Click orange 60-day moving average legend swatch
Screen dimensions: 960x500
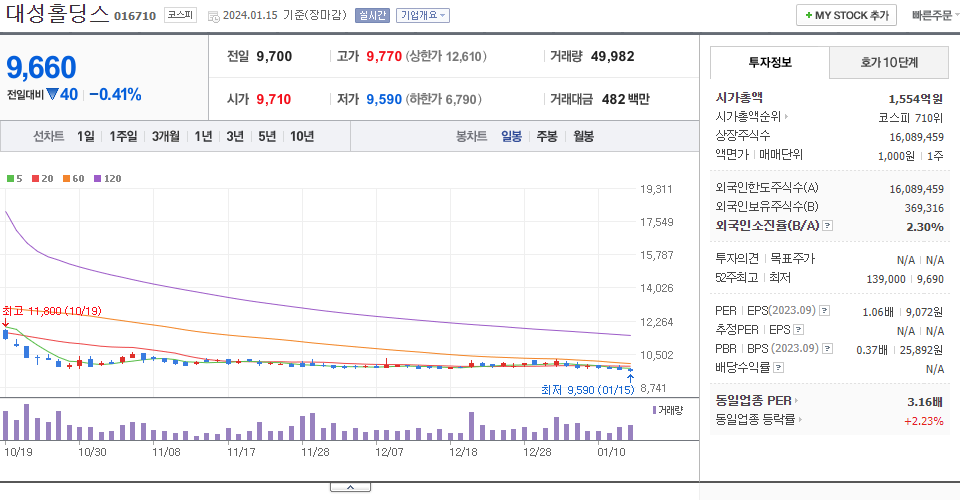coord(66,179)
